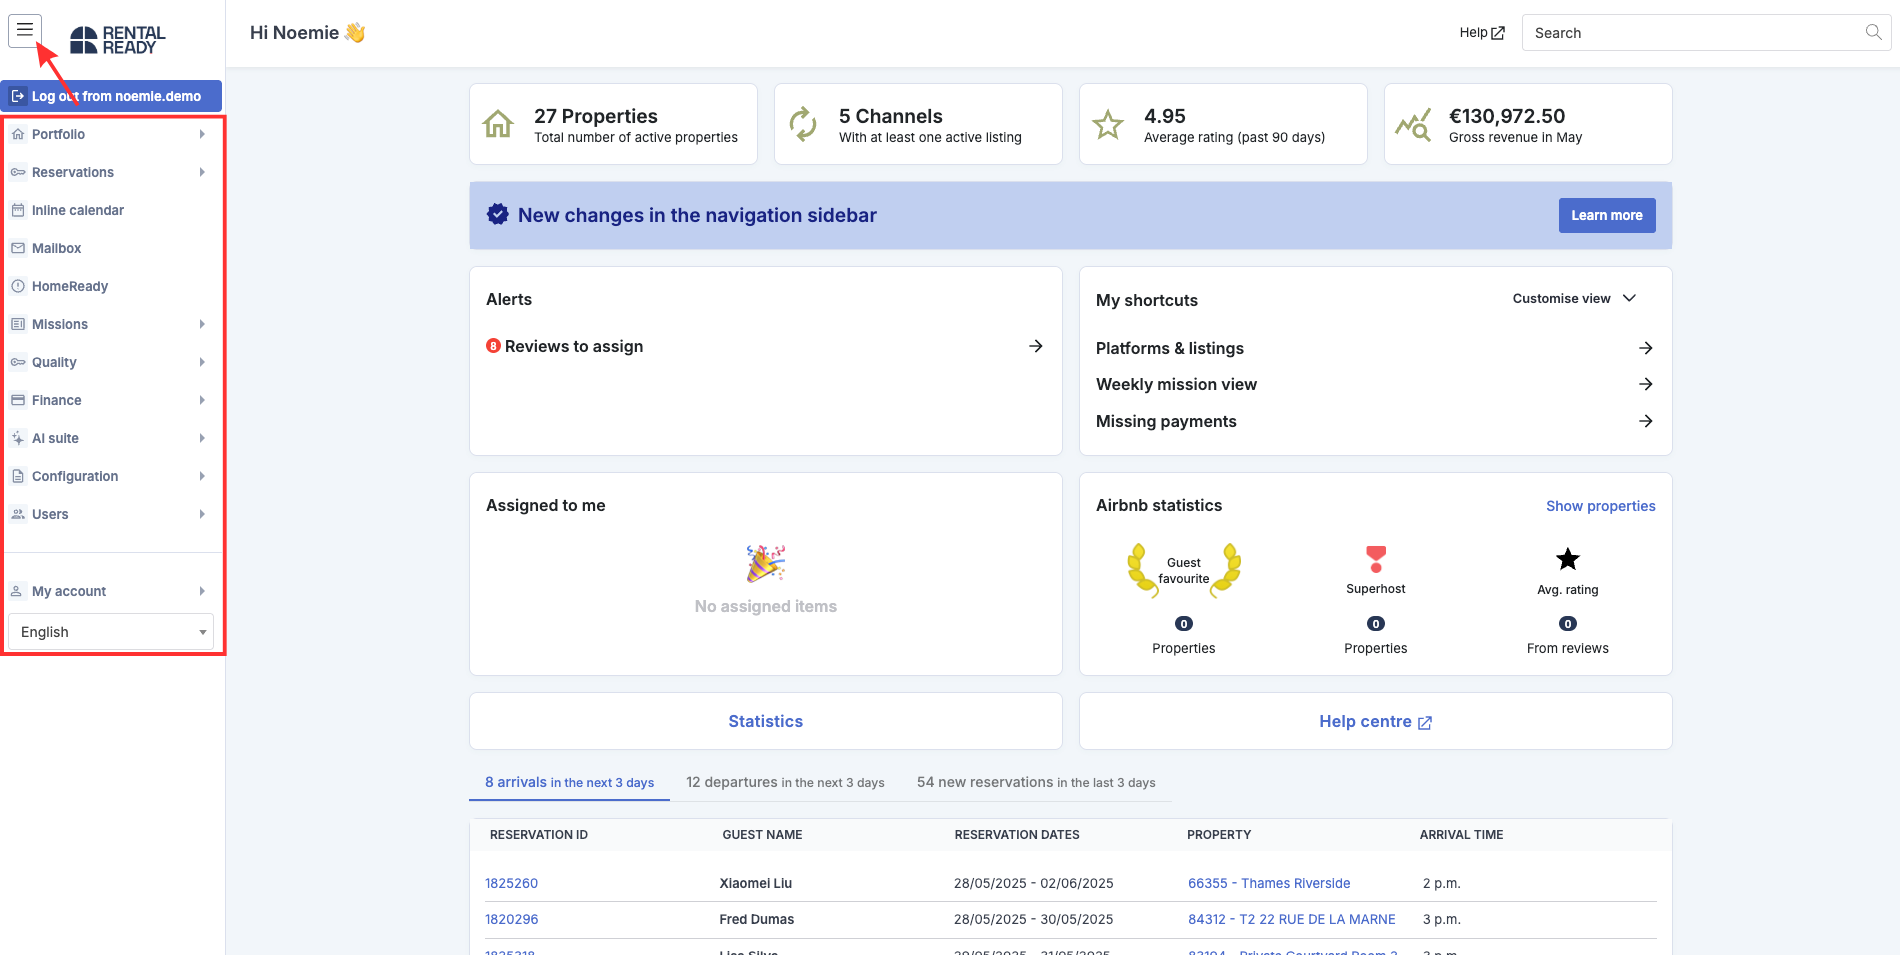The width and height of the screenshot is (1900, 955).
Task: Click the Portfolio house icon in sidebar
Action: [x=18, y=134]
